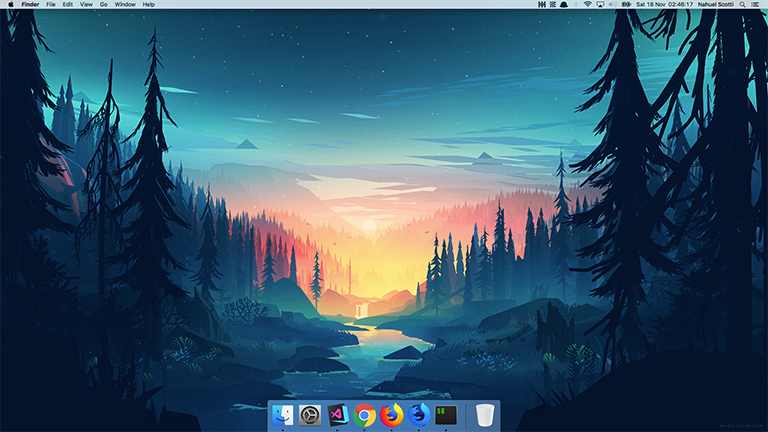Click the date and time Sat 18 Nov
This screenshot has height=432, width=768.
pos(664,4)
